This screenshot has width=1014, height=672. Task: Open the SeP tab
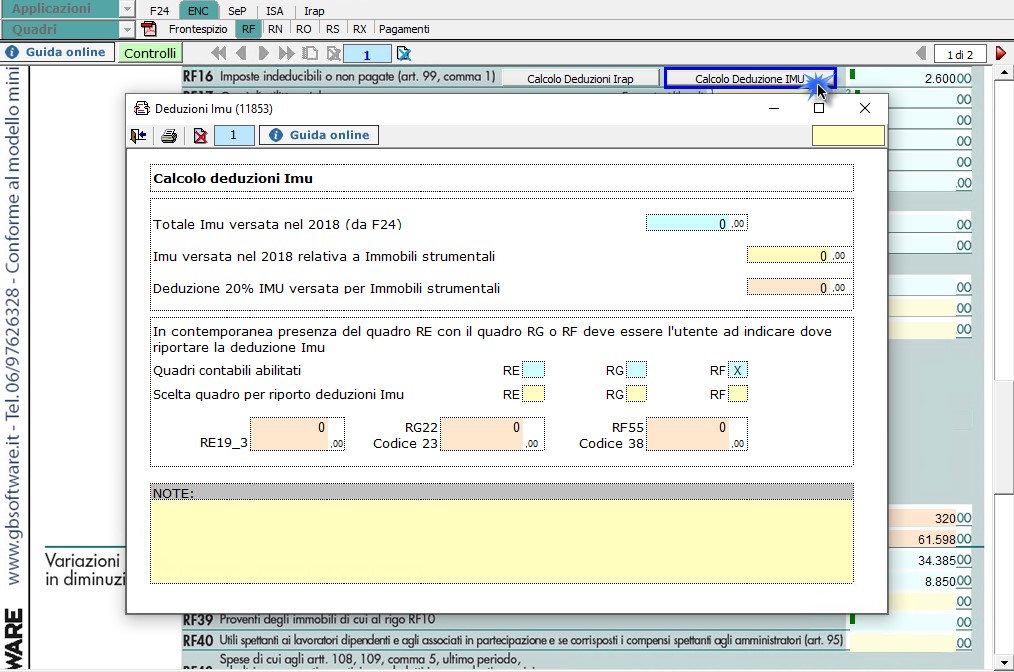237,11
